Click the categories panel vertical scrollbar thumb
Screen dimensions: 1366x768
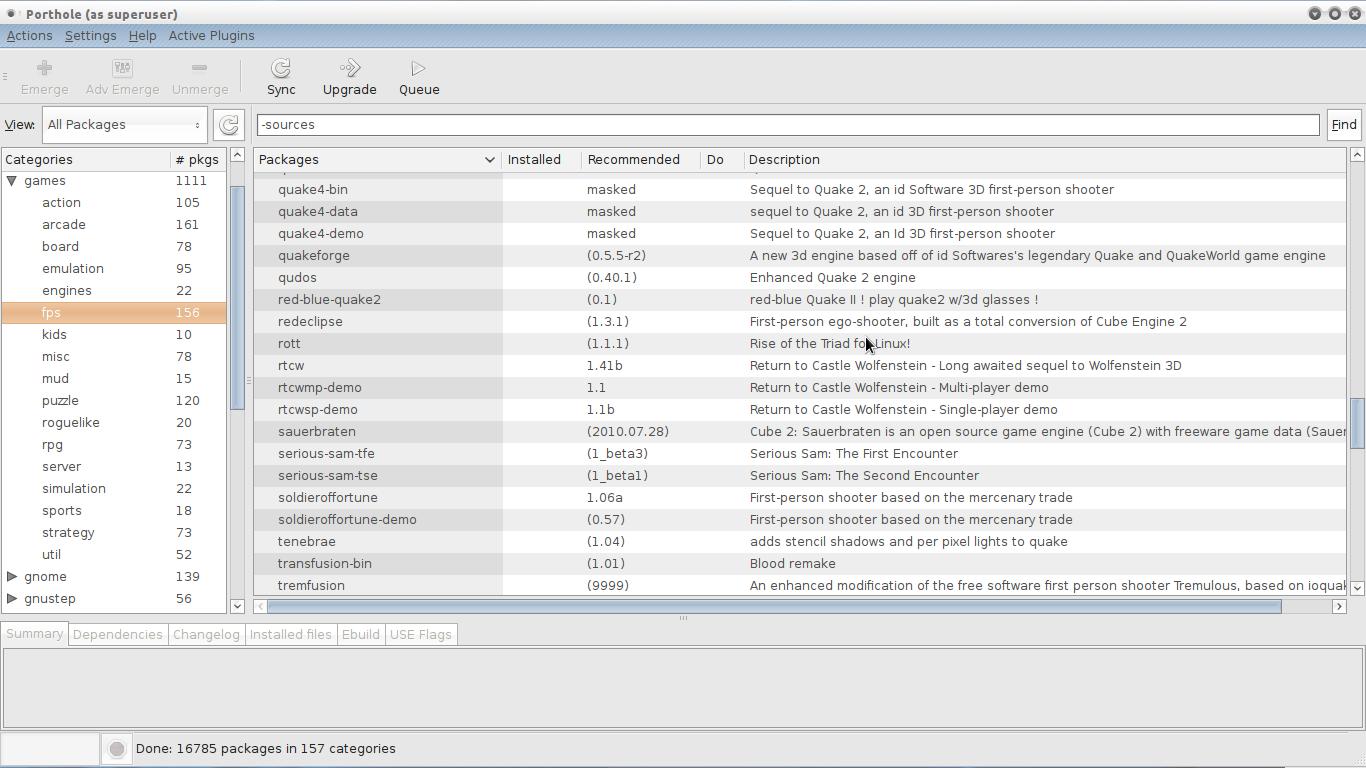coord(237,297)
